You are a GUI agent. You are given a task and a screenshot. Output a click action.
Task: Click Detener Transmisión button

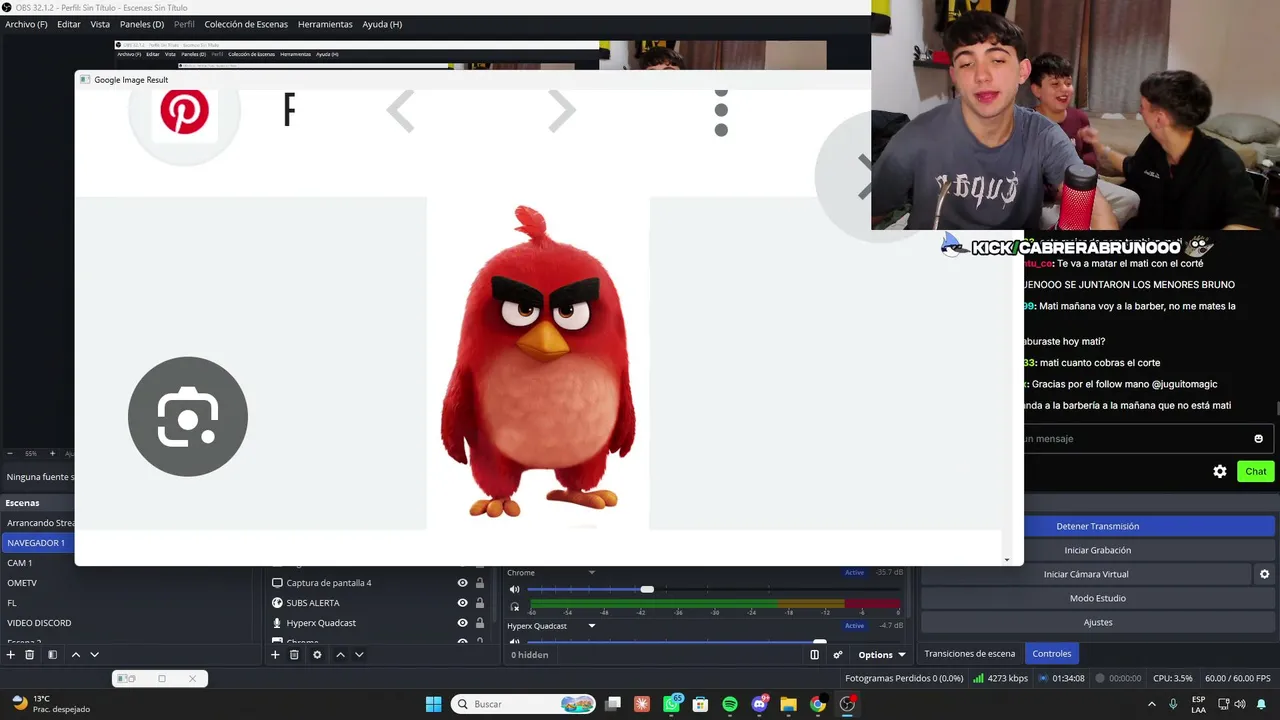coord(1098,526)
